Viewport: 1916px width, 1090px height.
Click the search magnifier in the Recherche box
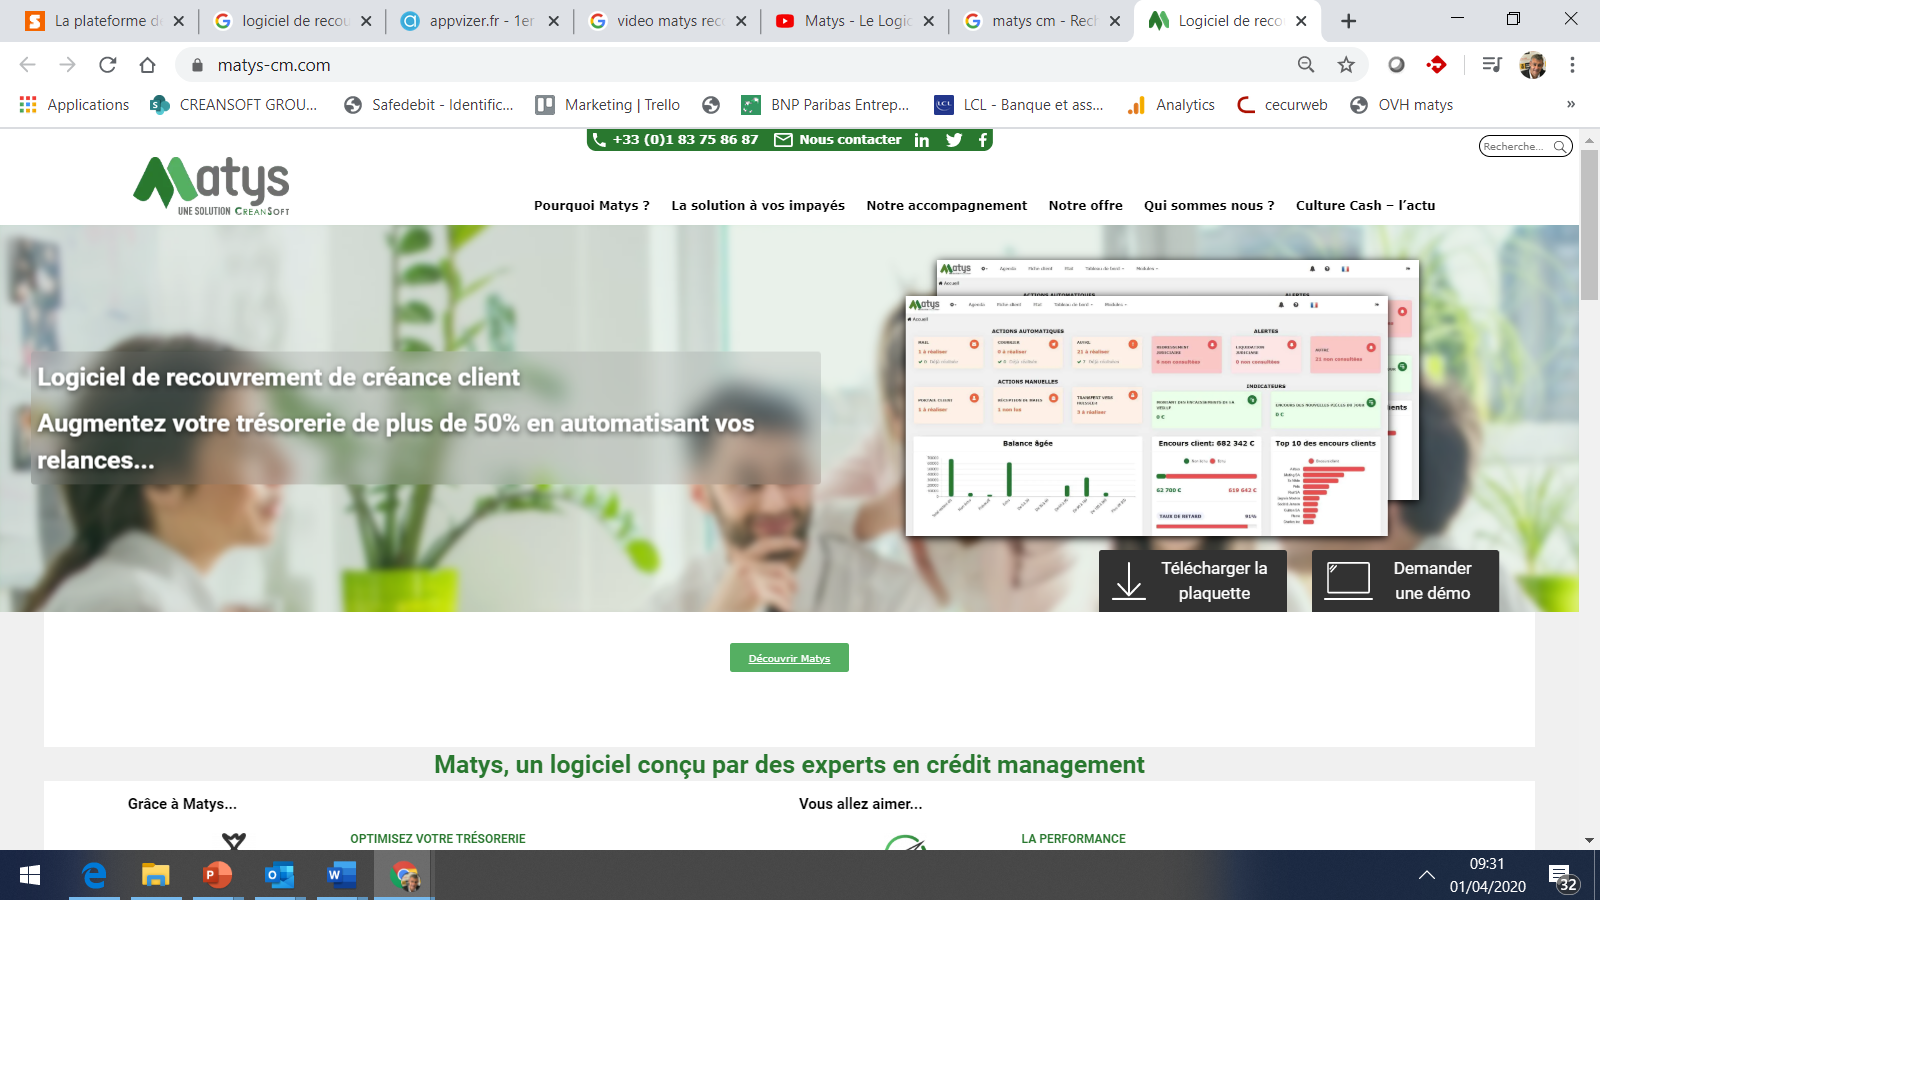tap(1560, 146)
